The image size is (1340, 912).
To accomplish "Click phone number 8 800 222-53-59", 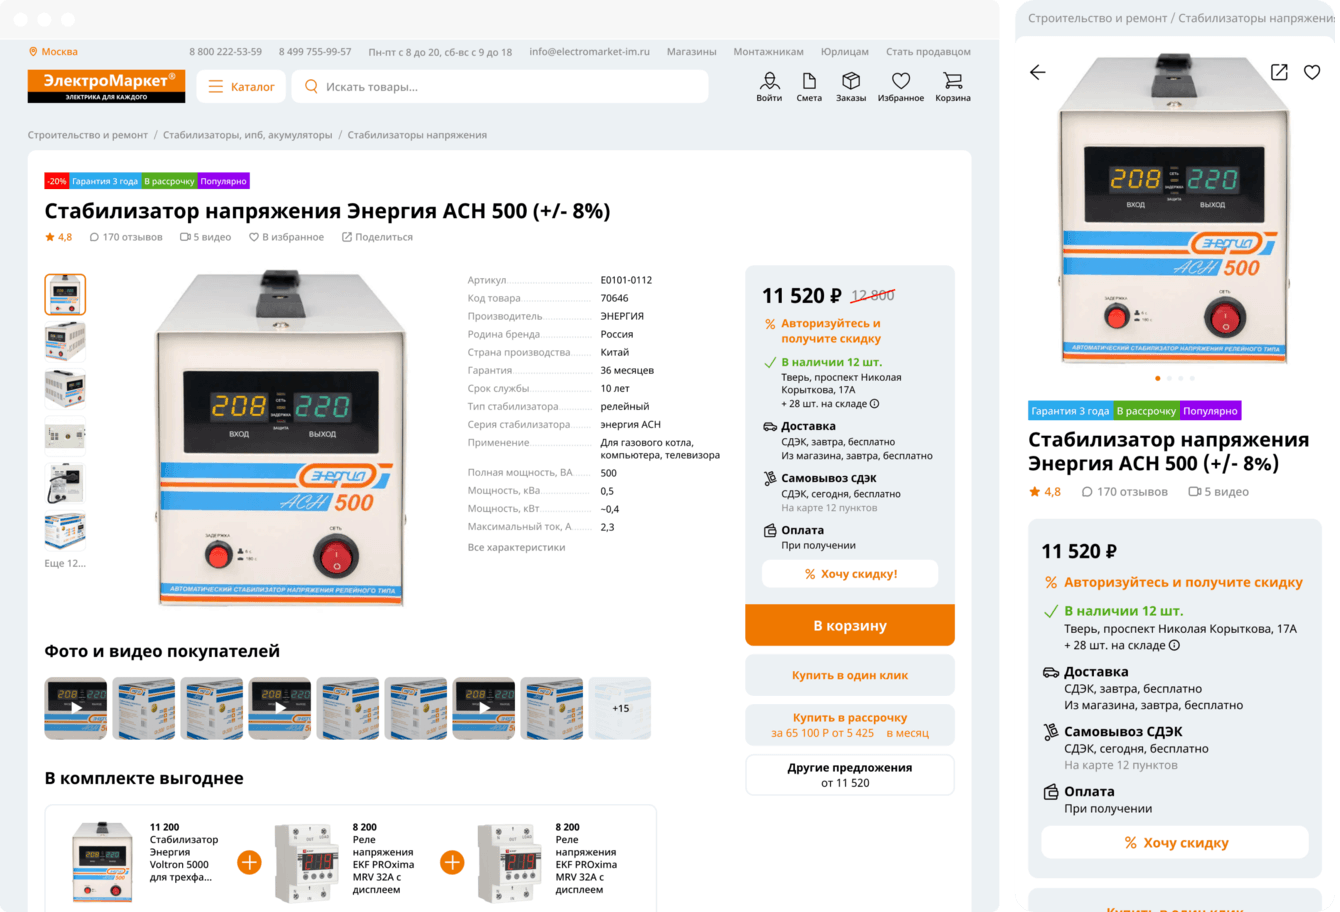I will coord(225,52).
